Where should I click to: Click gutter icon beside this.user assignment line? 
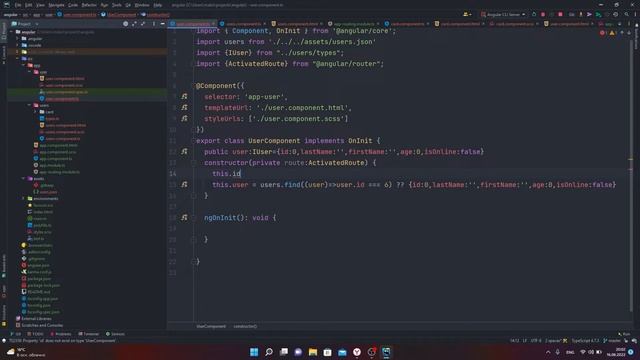[x=184, y=184]
